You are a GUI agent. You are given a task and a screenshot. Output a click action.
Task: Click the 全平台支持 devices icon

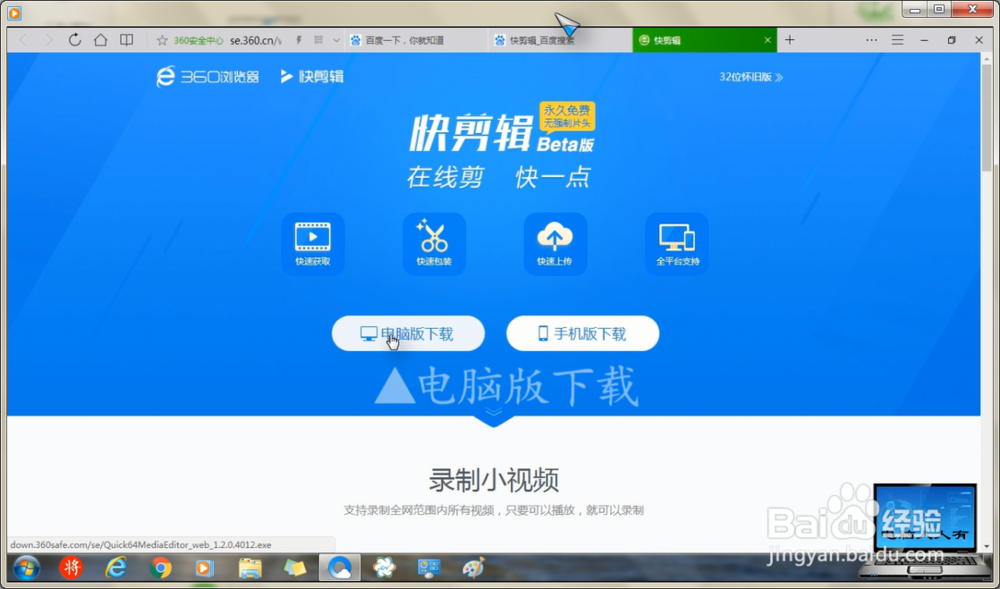(677, 244)
